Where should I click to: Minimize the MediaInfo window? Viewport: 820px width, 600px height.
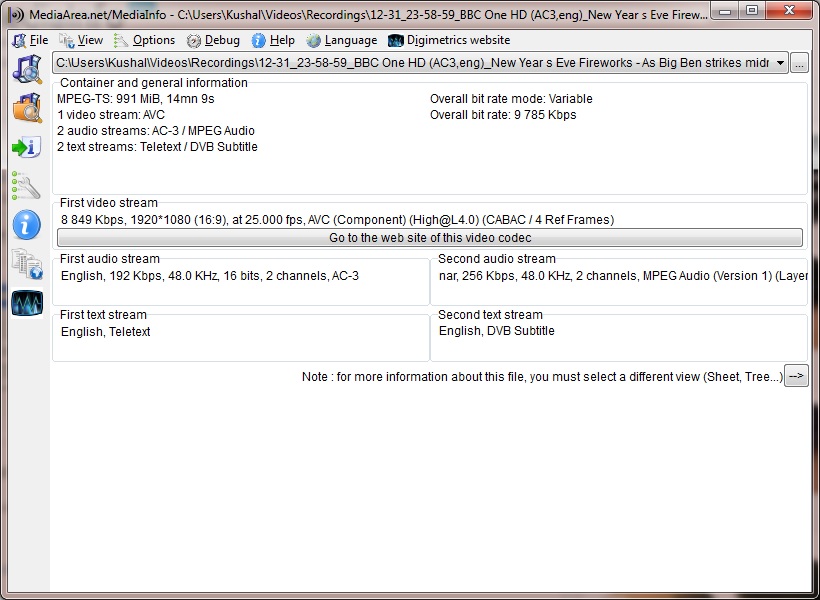coord(724,10)
